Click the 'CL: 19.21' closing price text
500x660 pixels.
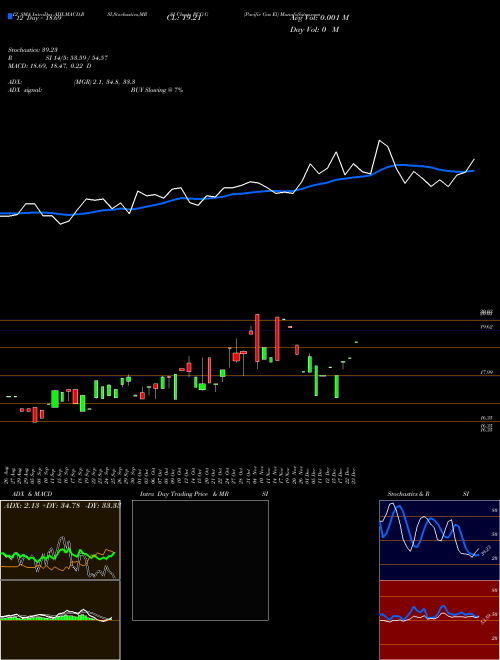183,19
